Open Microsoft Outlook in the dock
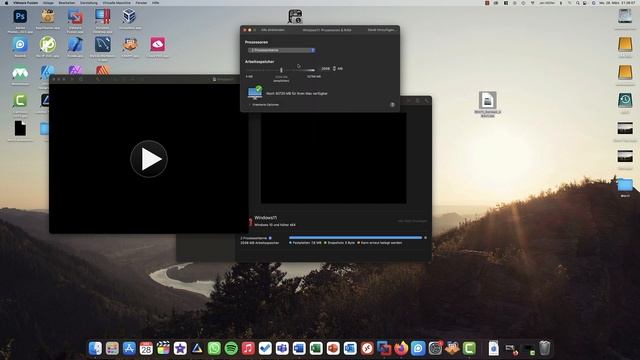Screen dimensions: 640x360 (x=350, y=348)
